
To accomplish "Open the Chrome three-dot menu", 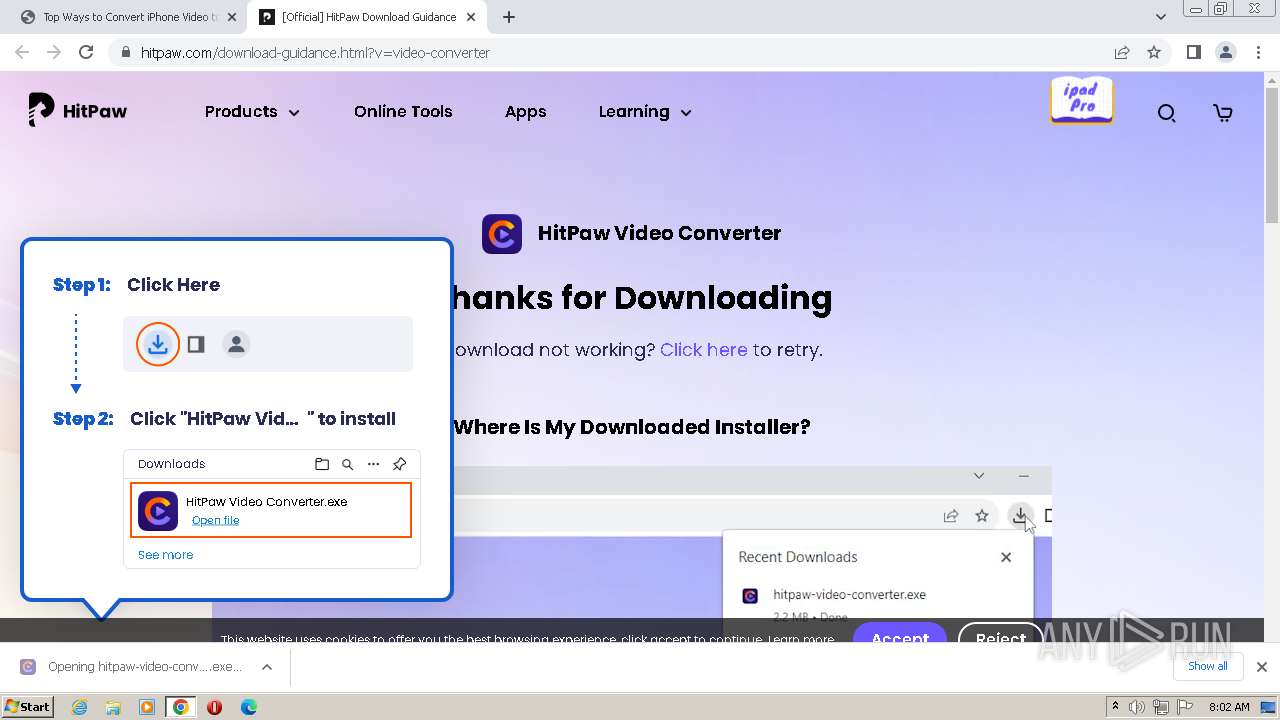I will tap(1259, 52).
